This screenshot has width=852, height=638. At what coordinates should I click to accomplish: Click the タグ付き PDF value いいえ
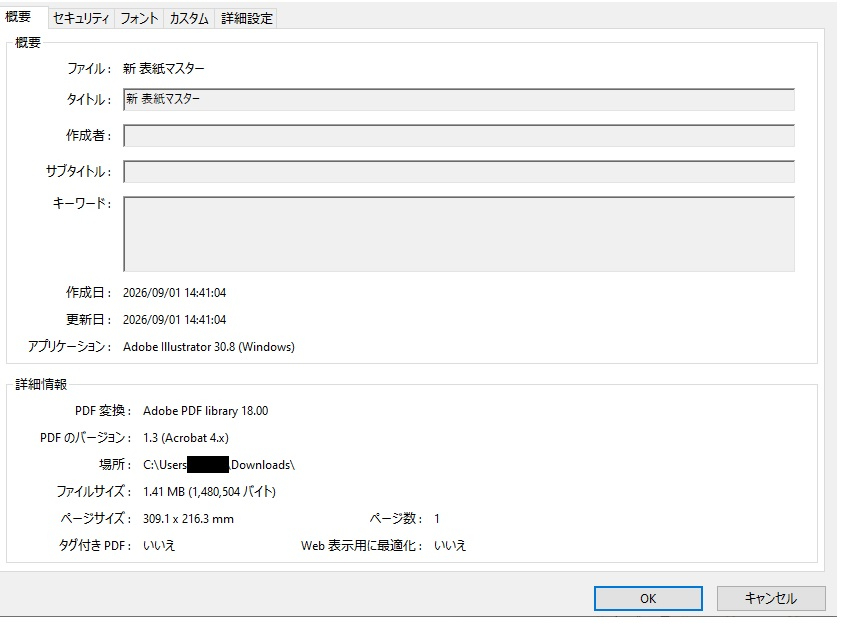tap(159, 545)
